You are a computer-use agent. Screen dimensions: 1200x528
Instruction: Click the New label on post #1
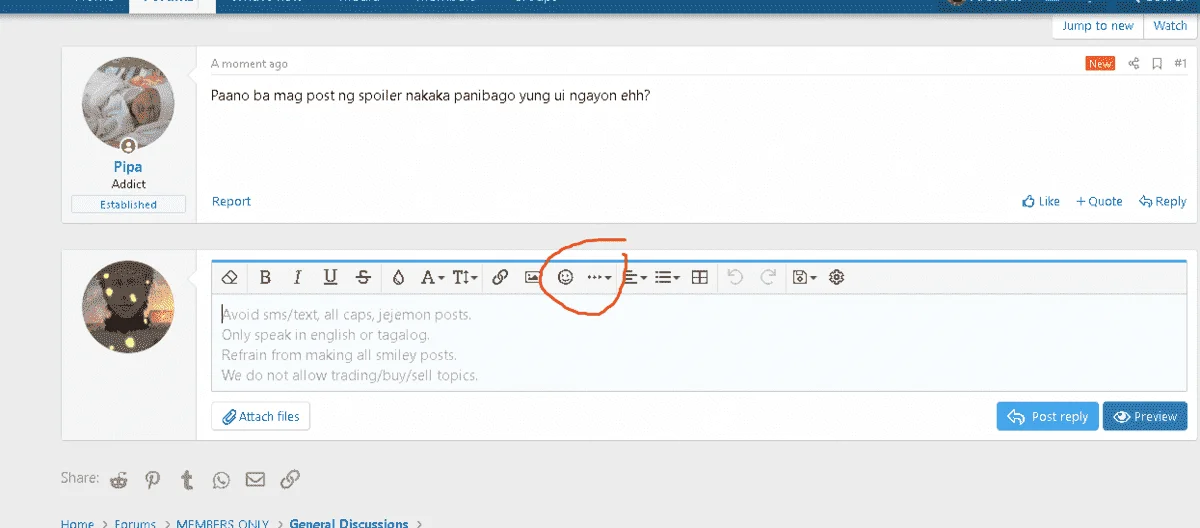tap(1100, 64)
